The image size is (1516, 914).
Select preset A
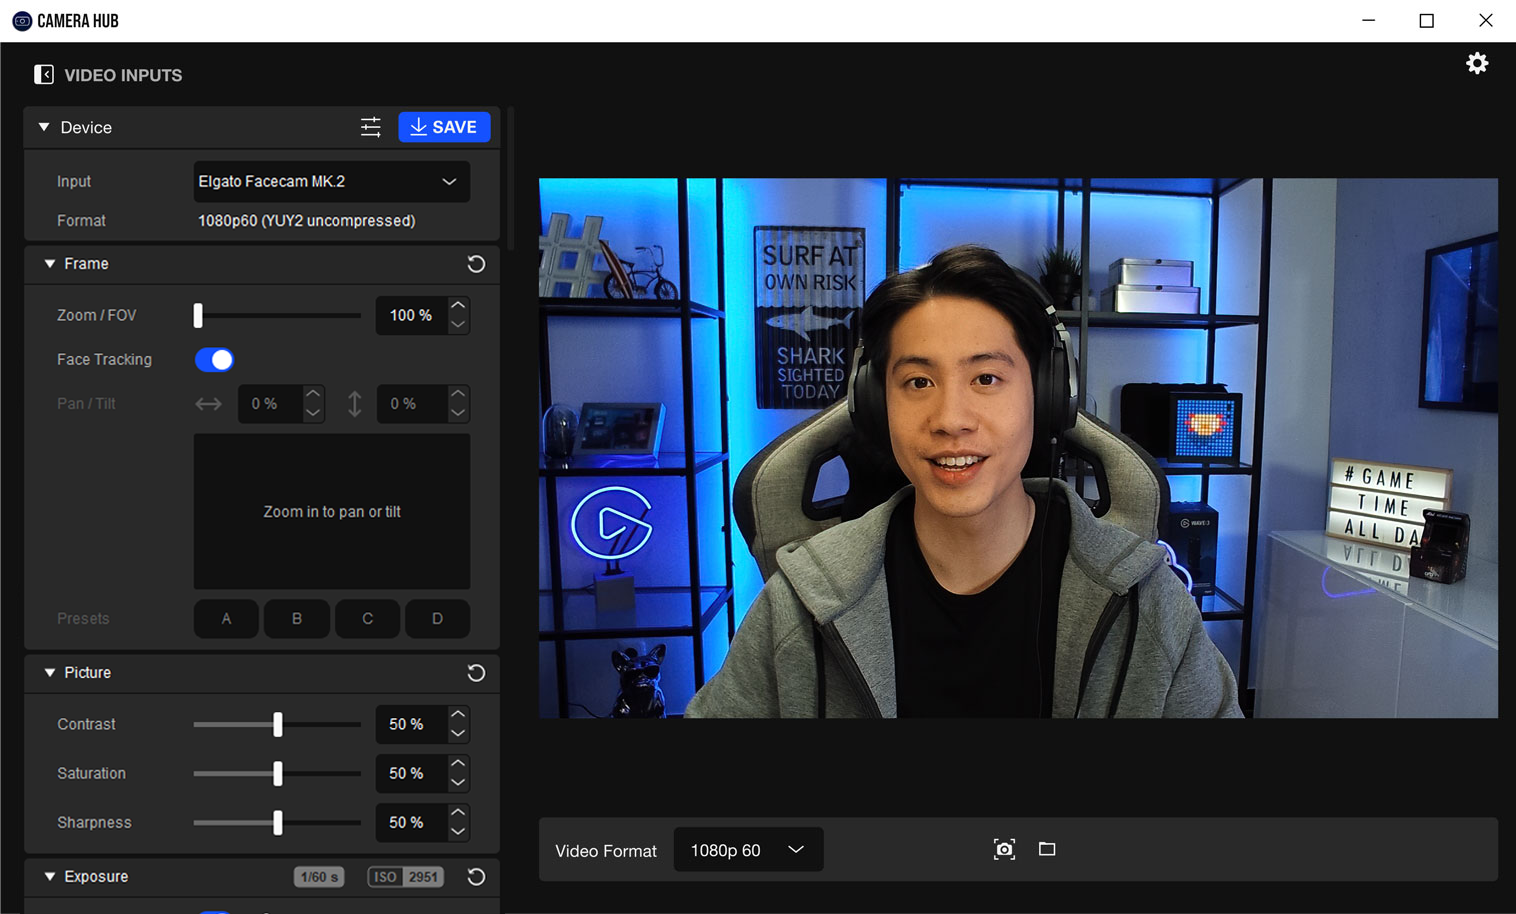(226, 619)
